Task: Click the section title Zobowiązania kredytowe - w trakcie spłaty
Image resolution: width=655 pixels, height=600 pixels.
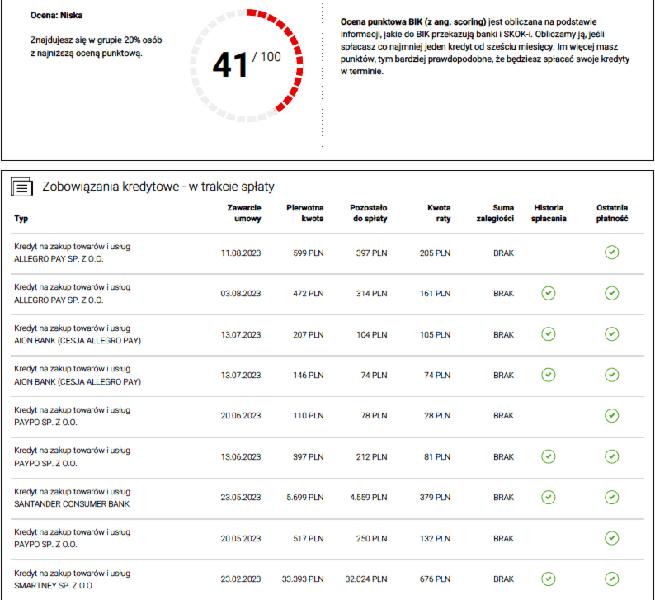Action: click(158, 186)
